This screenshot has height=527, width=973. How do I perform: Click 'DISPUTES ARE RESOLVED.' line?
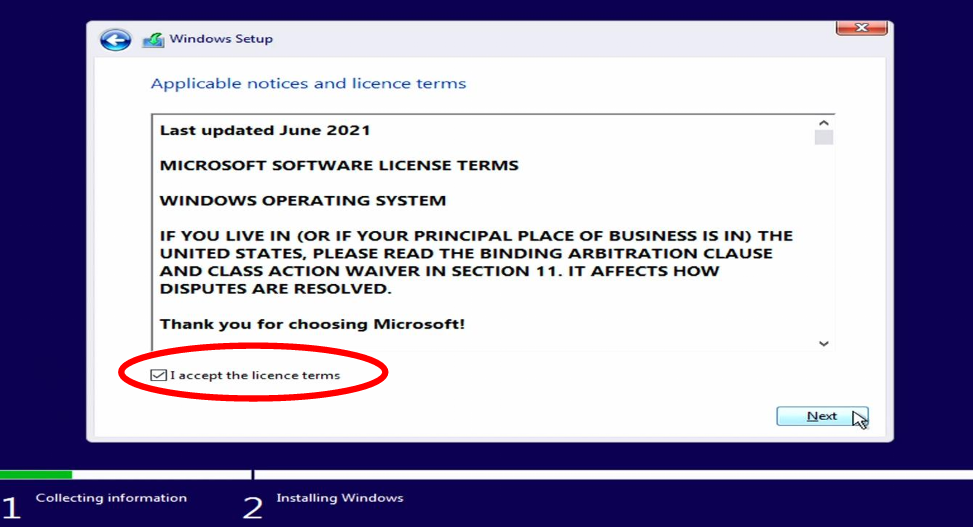276,289
